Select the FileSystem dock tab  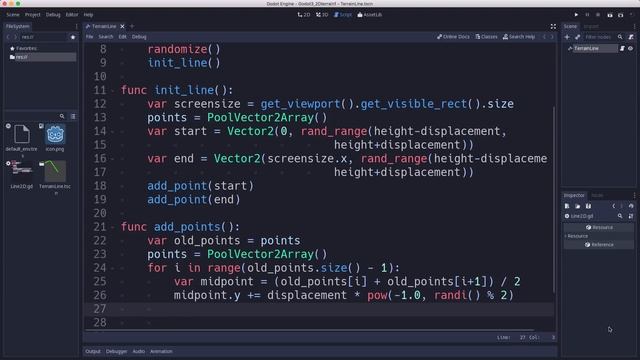(18, 26)
